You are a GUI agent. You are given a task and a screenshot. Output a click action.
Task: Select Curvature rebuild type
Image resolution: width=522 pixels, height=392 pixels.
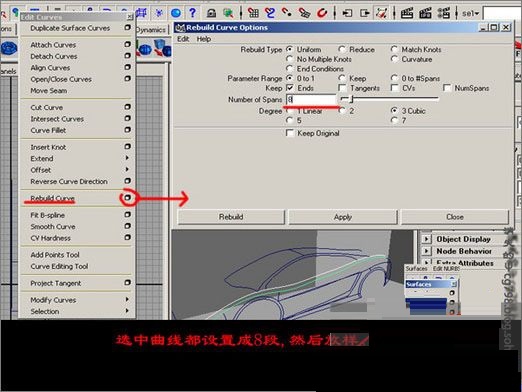tap(394, 59)
